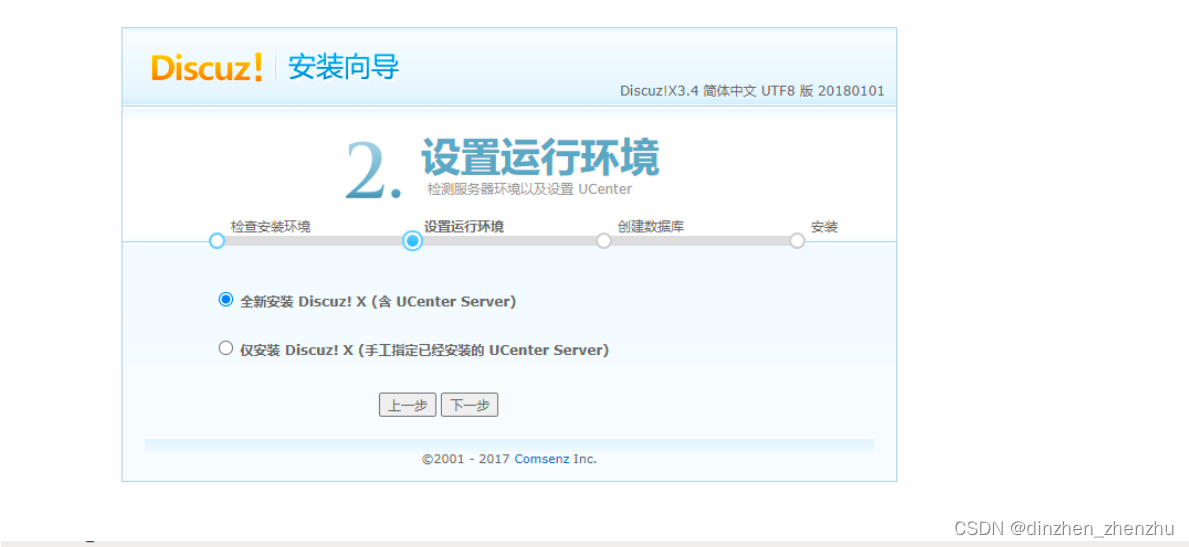The image size is (1189, 547).
Task: Click the 安装 step label
Action: click(x=824, y=226)
